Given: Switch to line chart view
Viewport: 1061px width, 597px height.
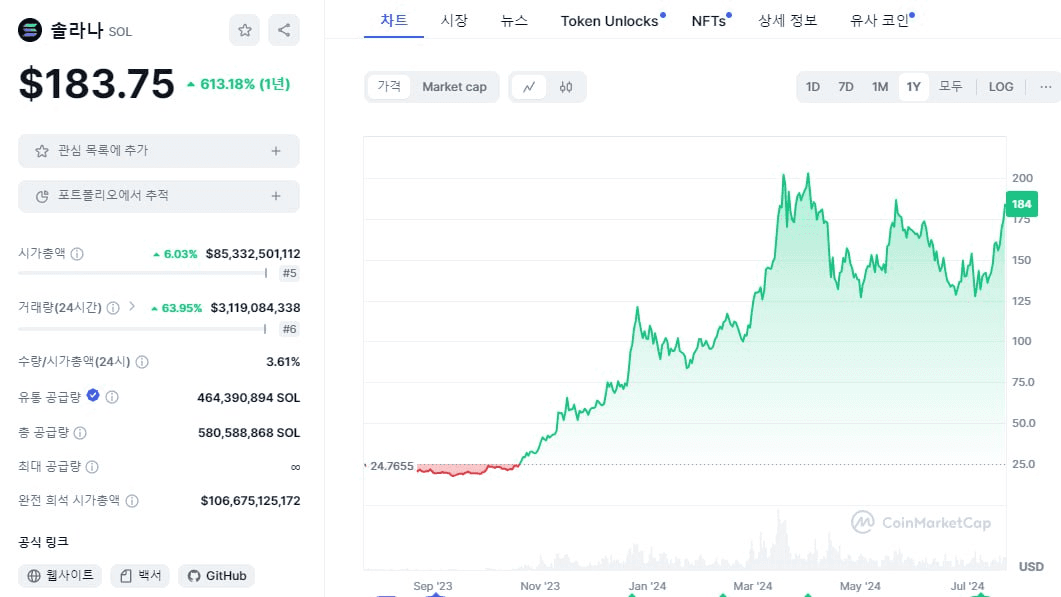Looking at the screenshot, I should click(x=529, y=87).
